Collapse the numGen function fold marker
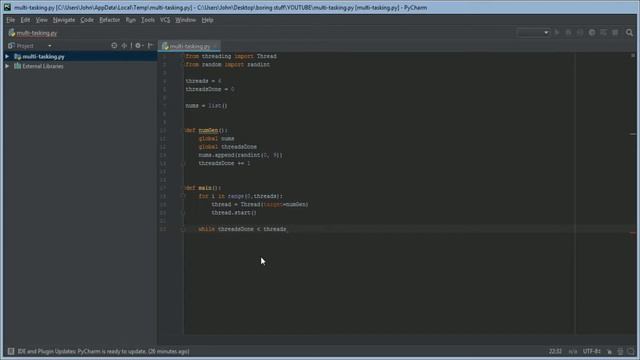 [184, 131]
